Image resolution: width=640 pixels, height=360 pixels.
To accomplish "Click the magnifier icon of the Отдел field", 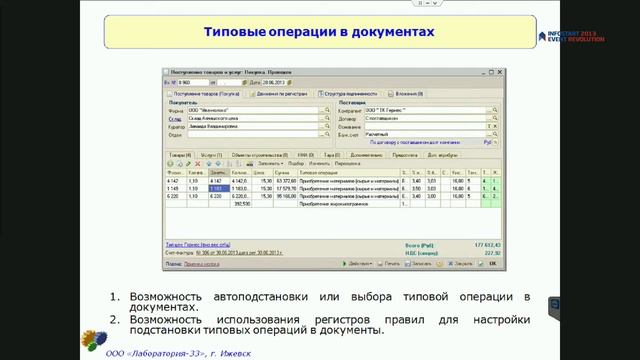I will pos(327,134).
